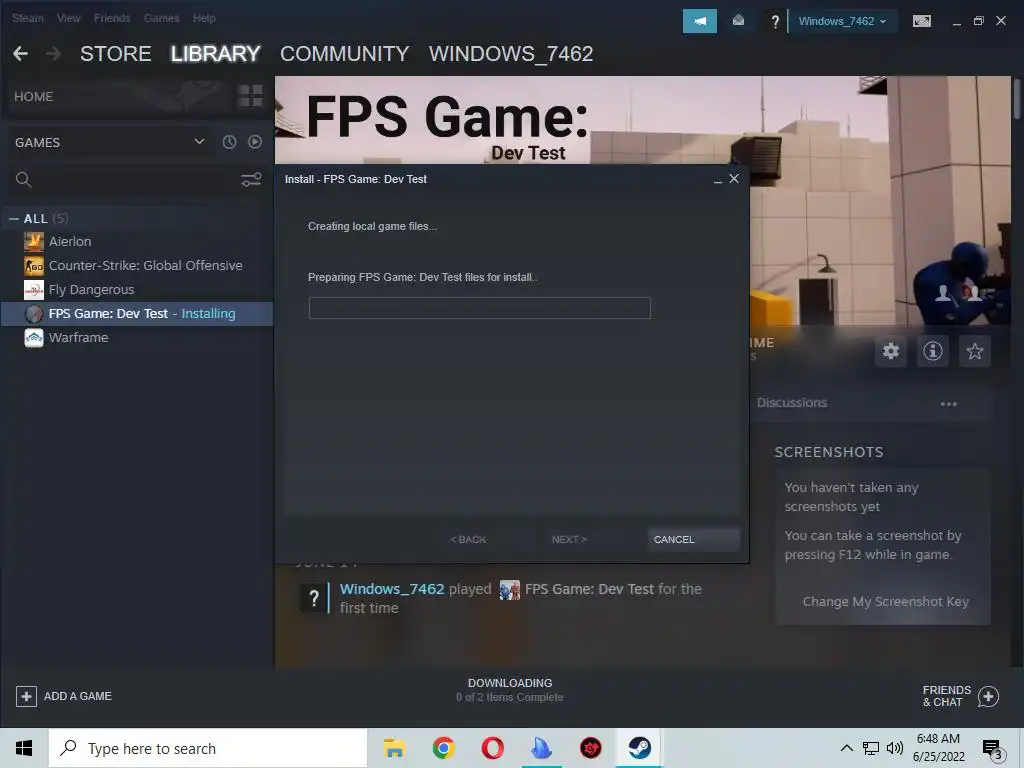The image size is (1024, 768).
Task: Open Friends & Chat plus icon
Action: (988, 696)
